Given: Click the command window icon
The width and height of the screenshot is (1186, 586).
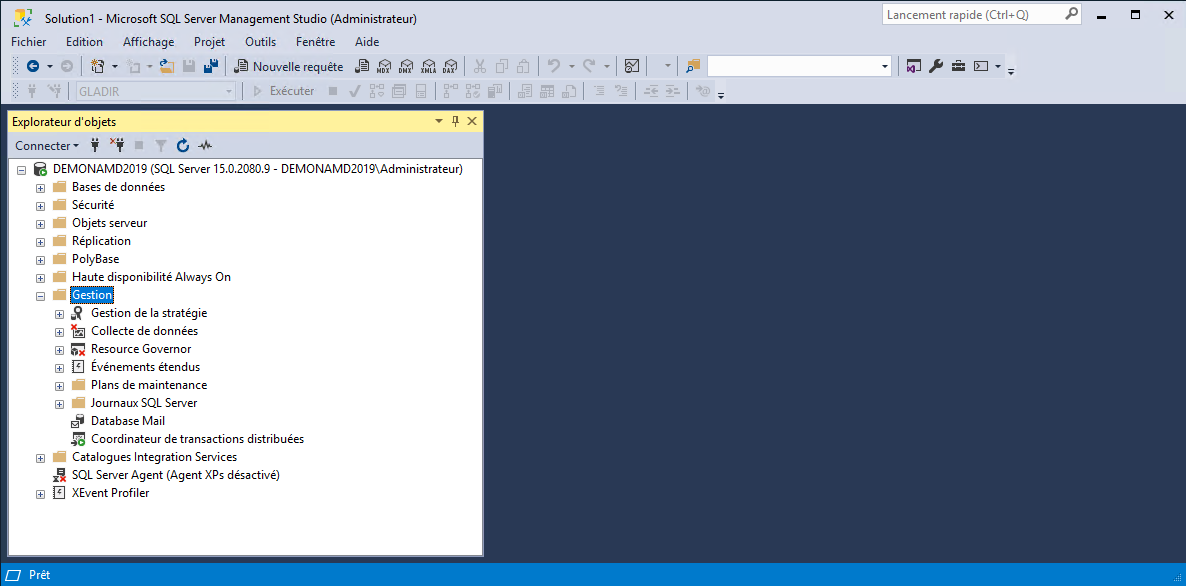Looking at the screenshot, I should point(981,67).
